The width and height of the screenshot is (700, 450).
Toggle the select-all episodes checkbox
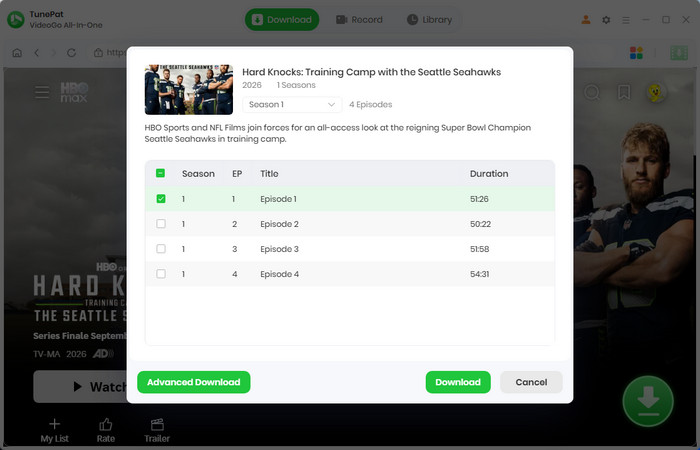[x=160, y=173]
